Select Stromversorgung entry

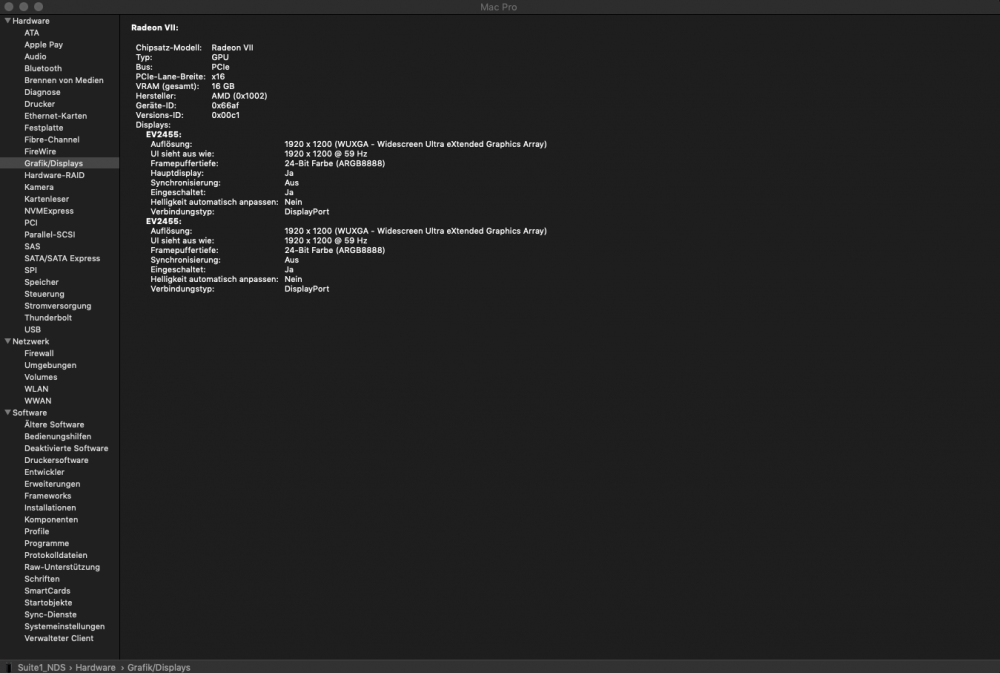click(57, 306)
